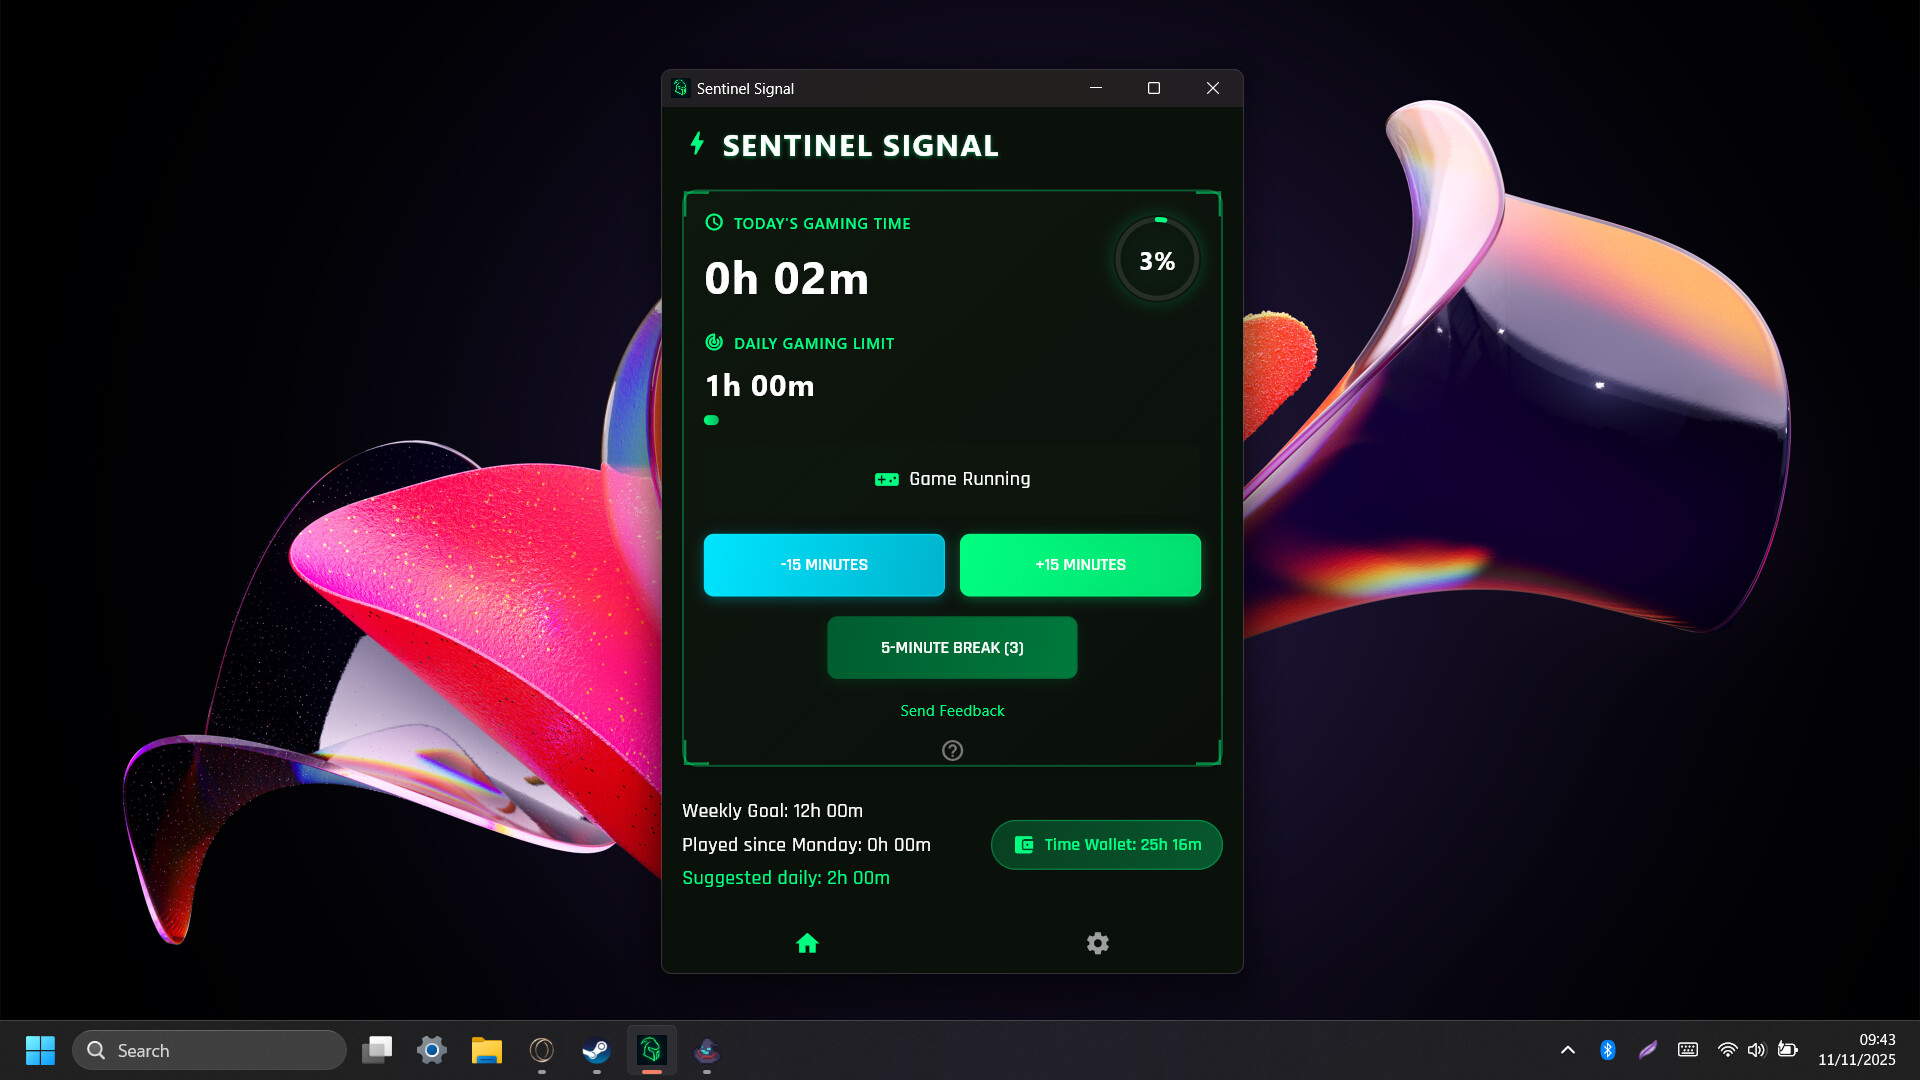Screen dimensions: 1920x1080
Task: Click the taskbar Search field
Action: coord(209,1050)
